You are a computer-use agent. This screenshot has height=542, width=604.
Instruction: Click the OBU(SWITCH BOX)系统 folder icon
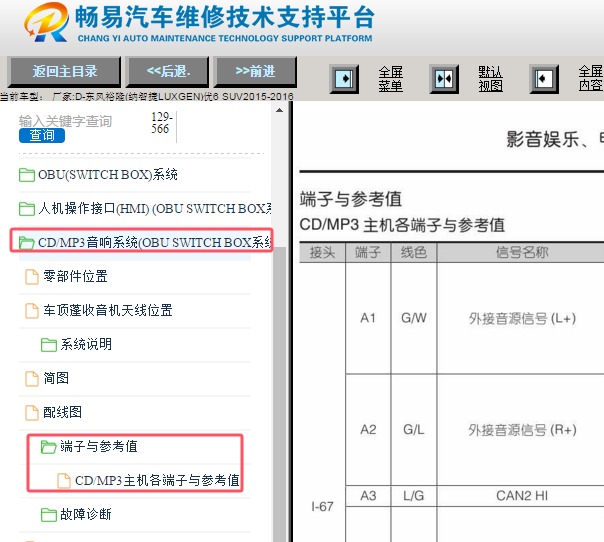(27, 175)
